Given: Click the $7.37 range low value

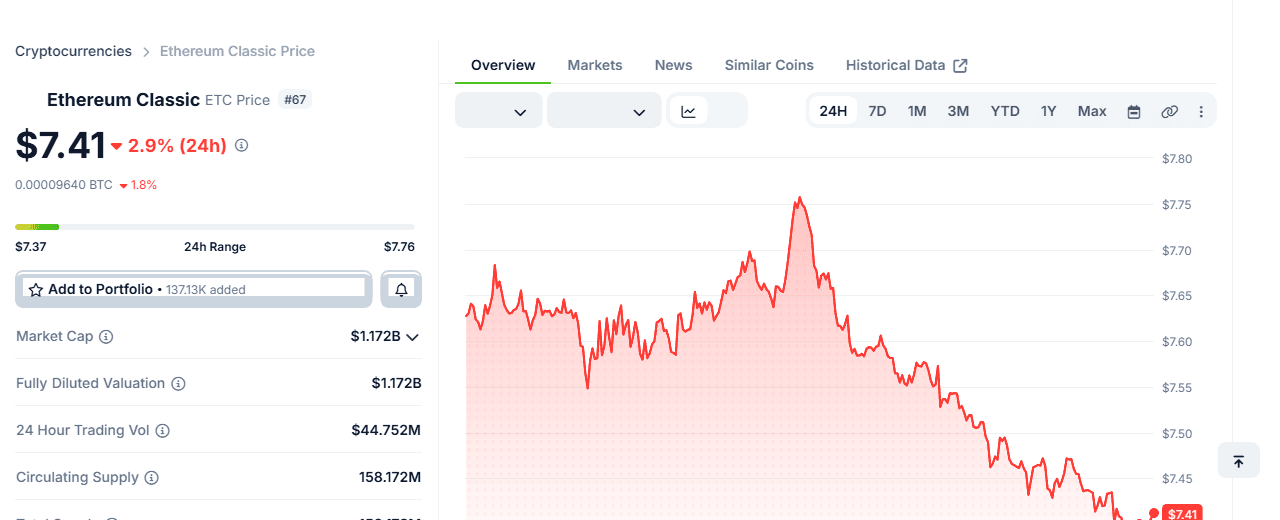Looking at the screenshot, I should point(31,247).
